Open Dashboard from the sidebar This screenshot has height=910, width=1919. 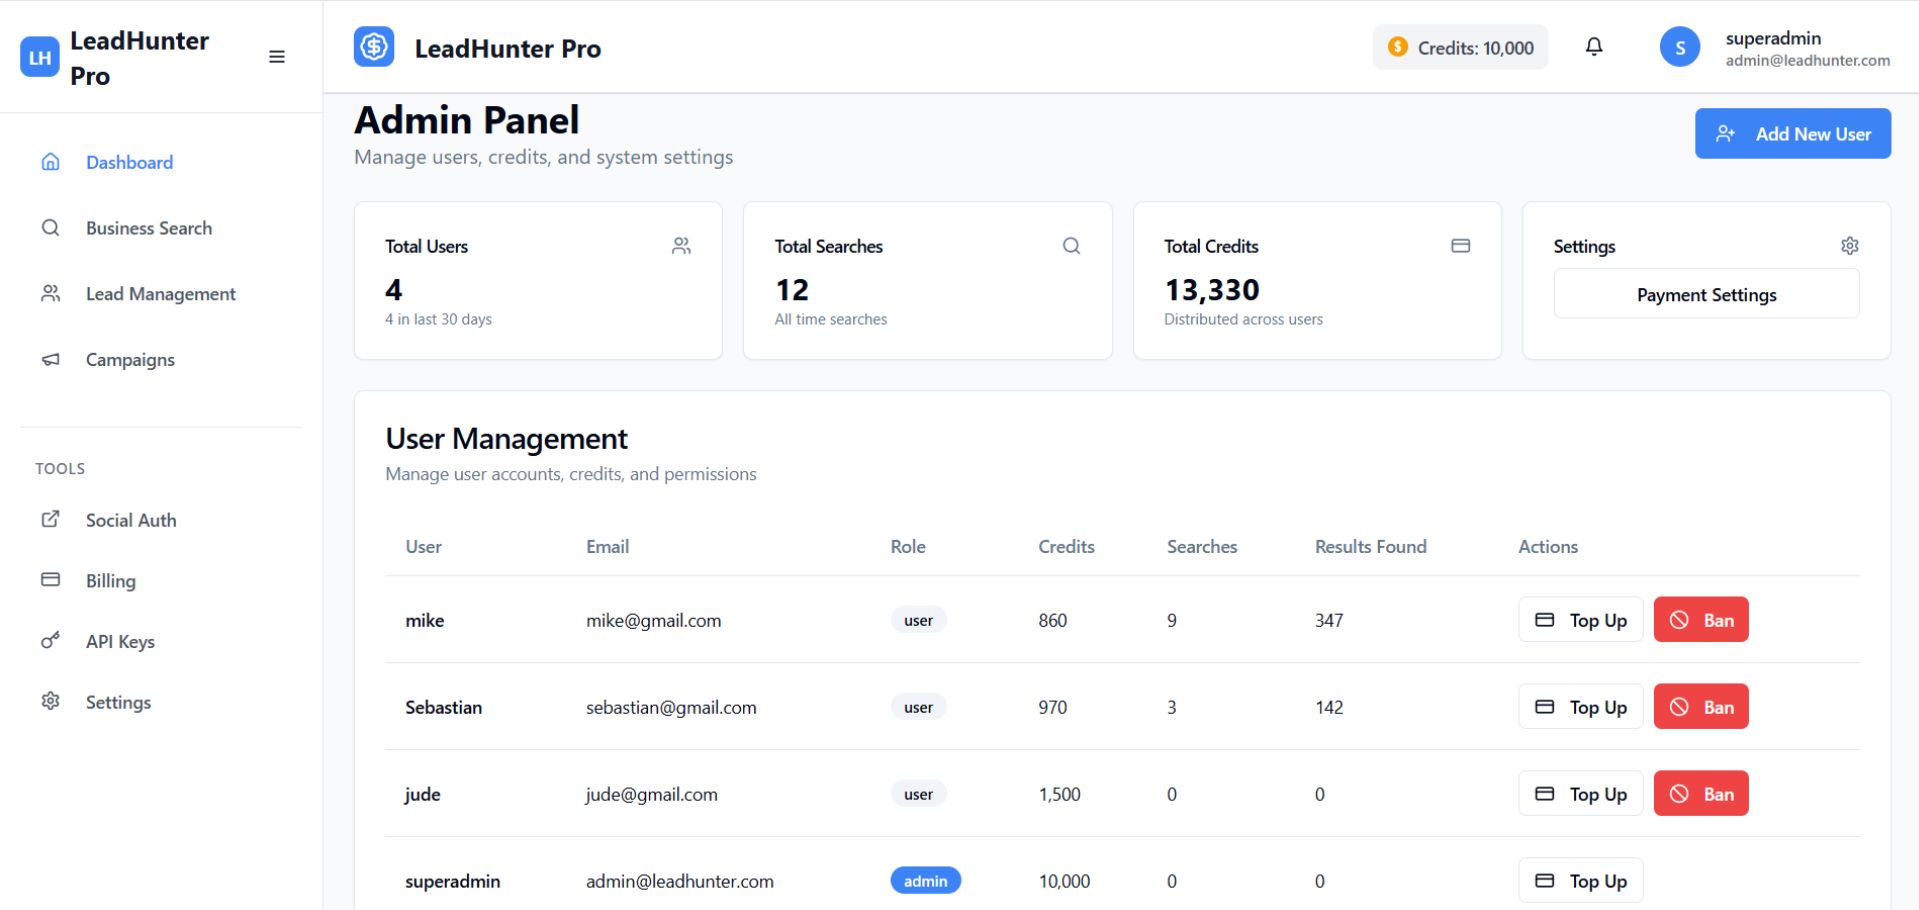(129, 162)
